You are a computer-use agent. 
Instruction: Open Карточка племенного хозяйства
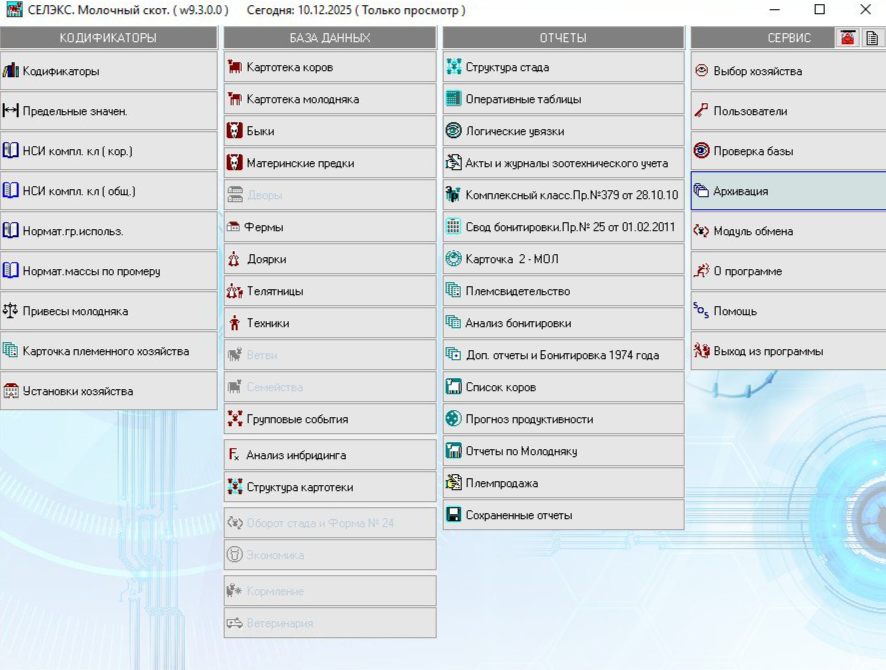coord(108,351)
